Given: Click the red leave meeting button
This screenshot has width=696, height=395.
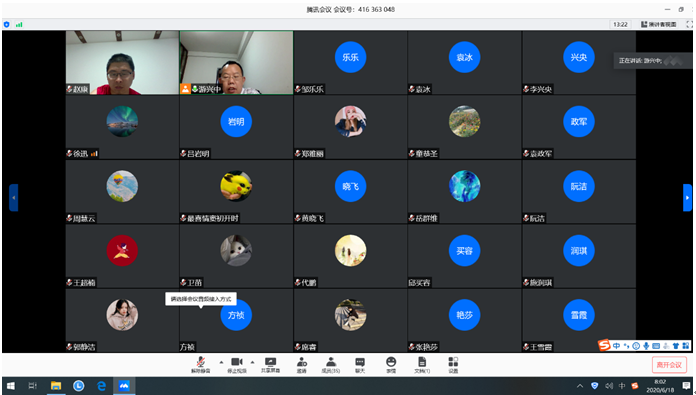Looking at the screenshot, I should 669,365.
